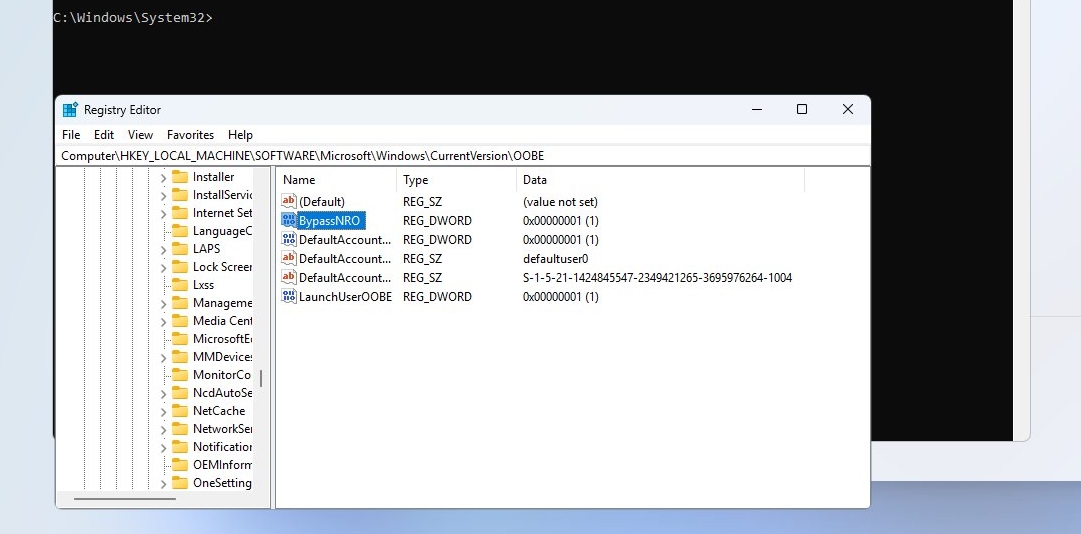
Task: Select the (Default) string value icon
Action: click(x=289, y=202)
